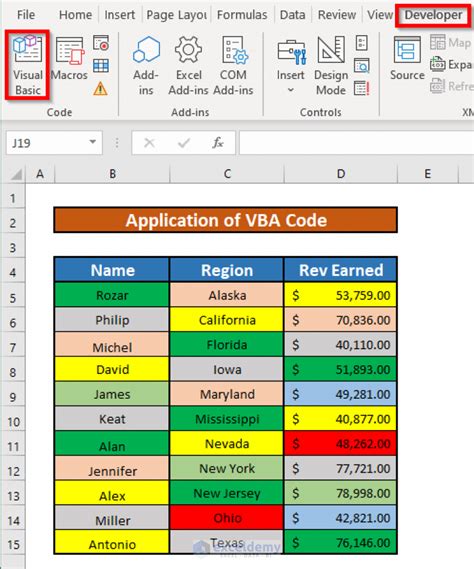474x569 pixels.
Task: Toggle Use Relative References icon
Action: [101, 66]
